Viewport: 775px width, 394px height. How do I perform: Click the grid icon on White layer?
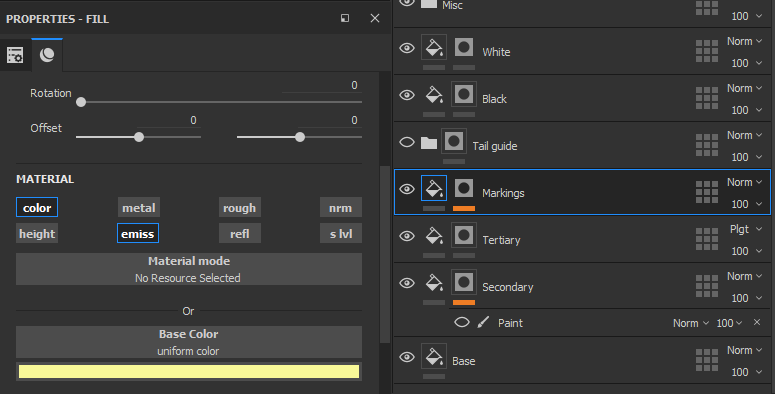click(707, 51)
